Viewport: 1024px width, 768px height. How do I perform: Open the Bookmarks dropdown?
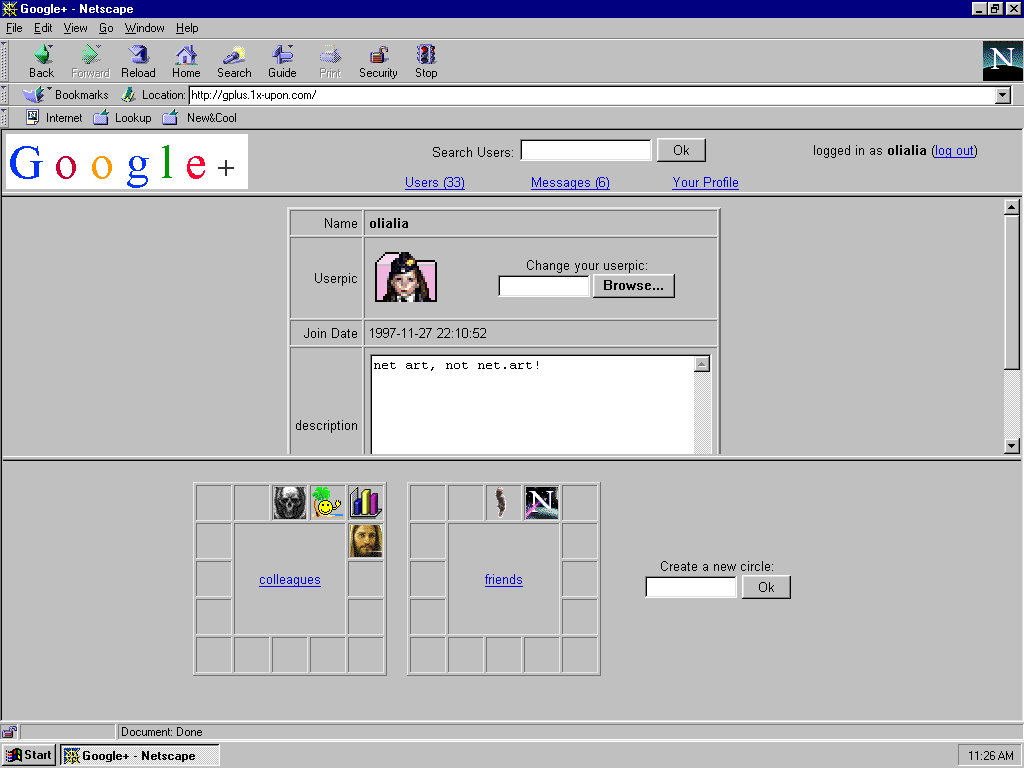67,95
